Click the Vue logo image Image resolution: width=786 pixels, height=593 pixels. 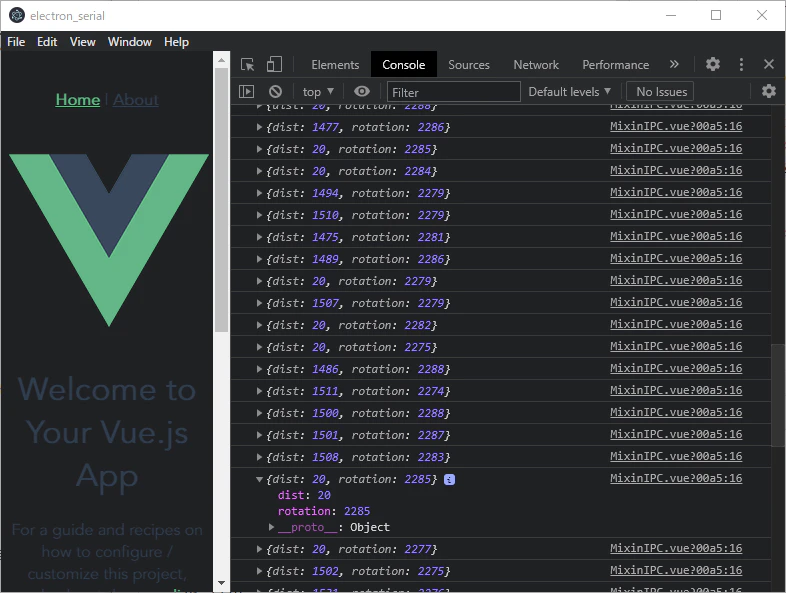click(109, 240)
